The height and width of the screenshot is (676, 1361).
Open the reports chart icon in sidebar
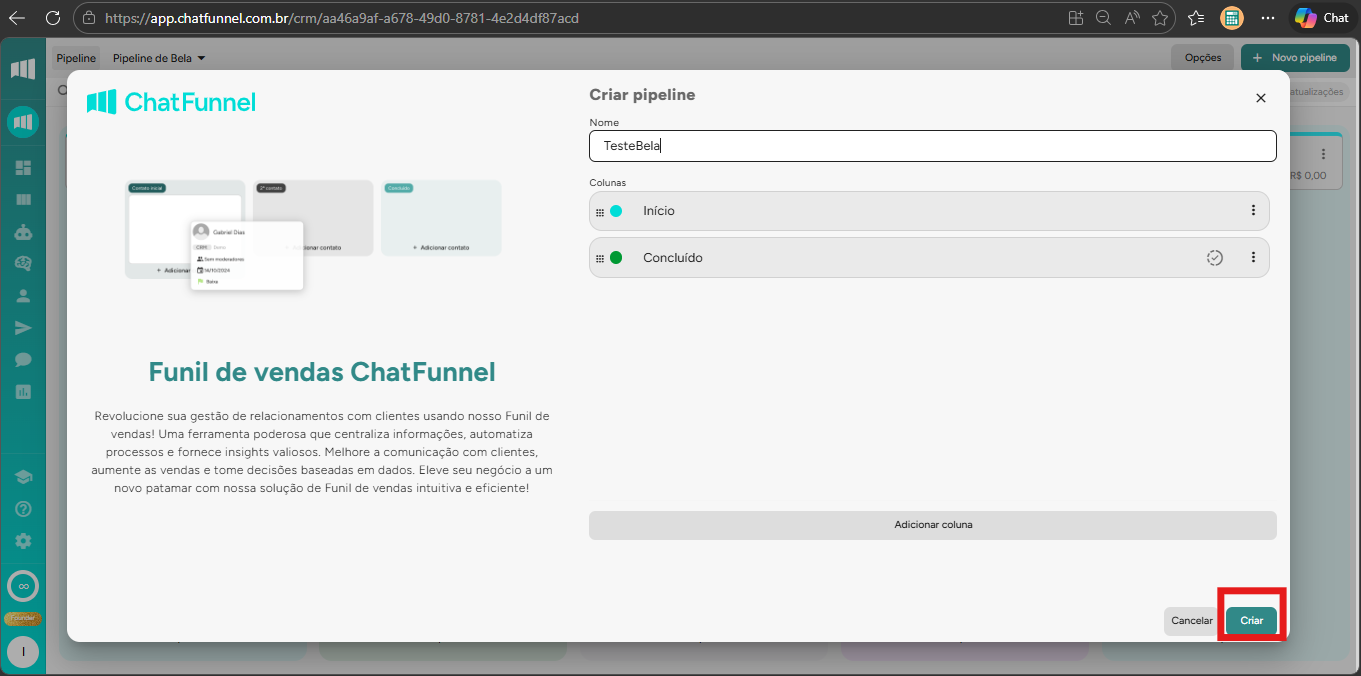[23, 392]
